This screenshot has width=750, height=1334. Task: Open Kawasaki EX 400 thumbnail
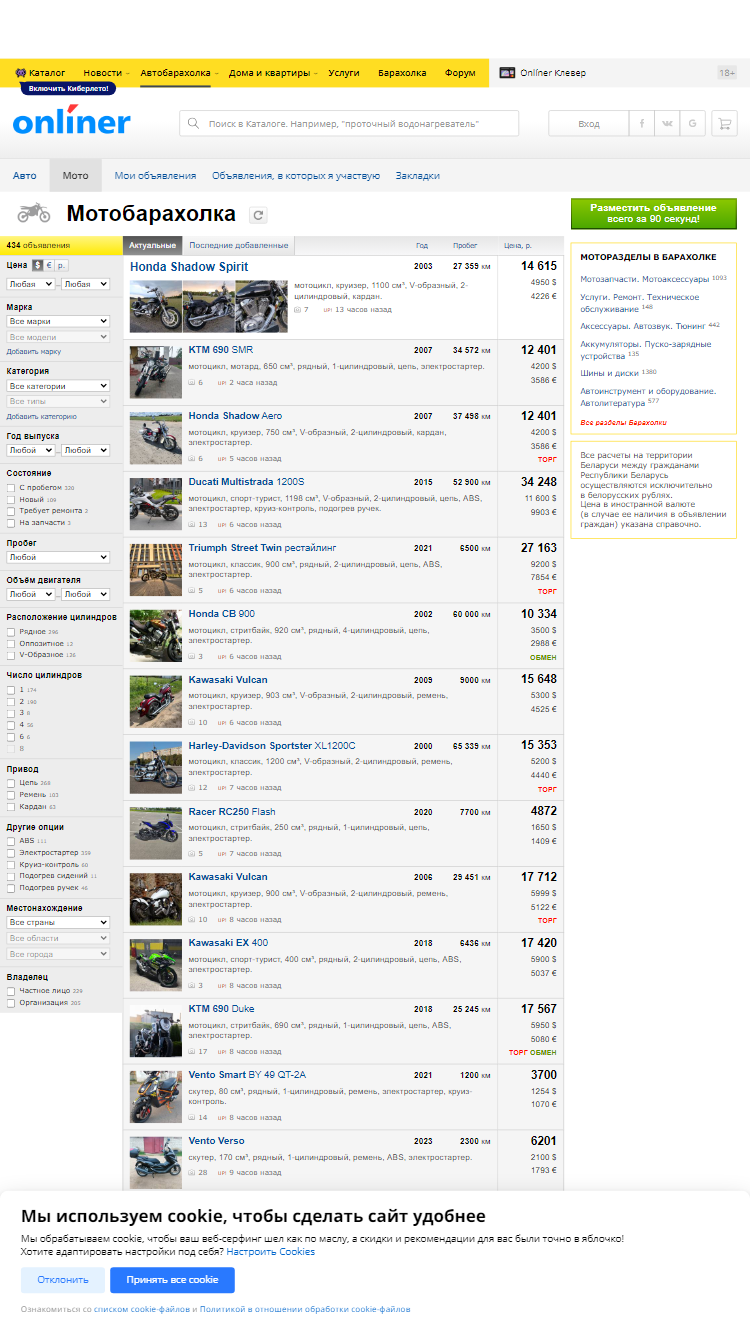tap(155, 964)
